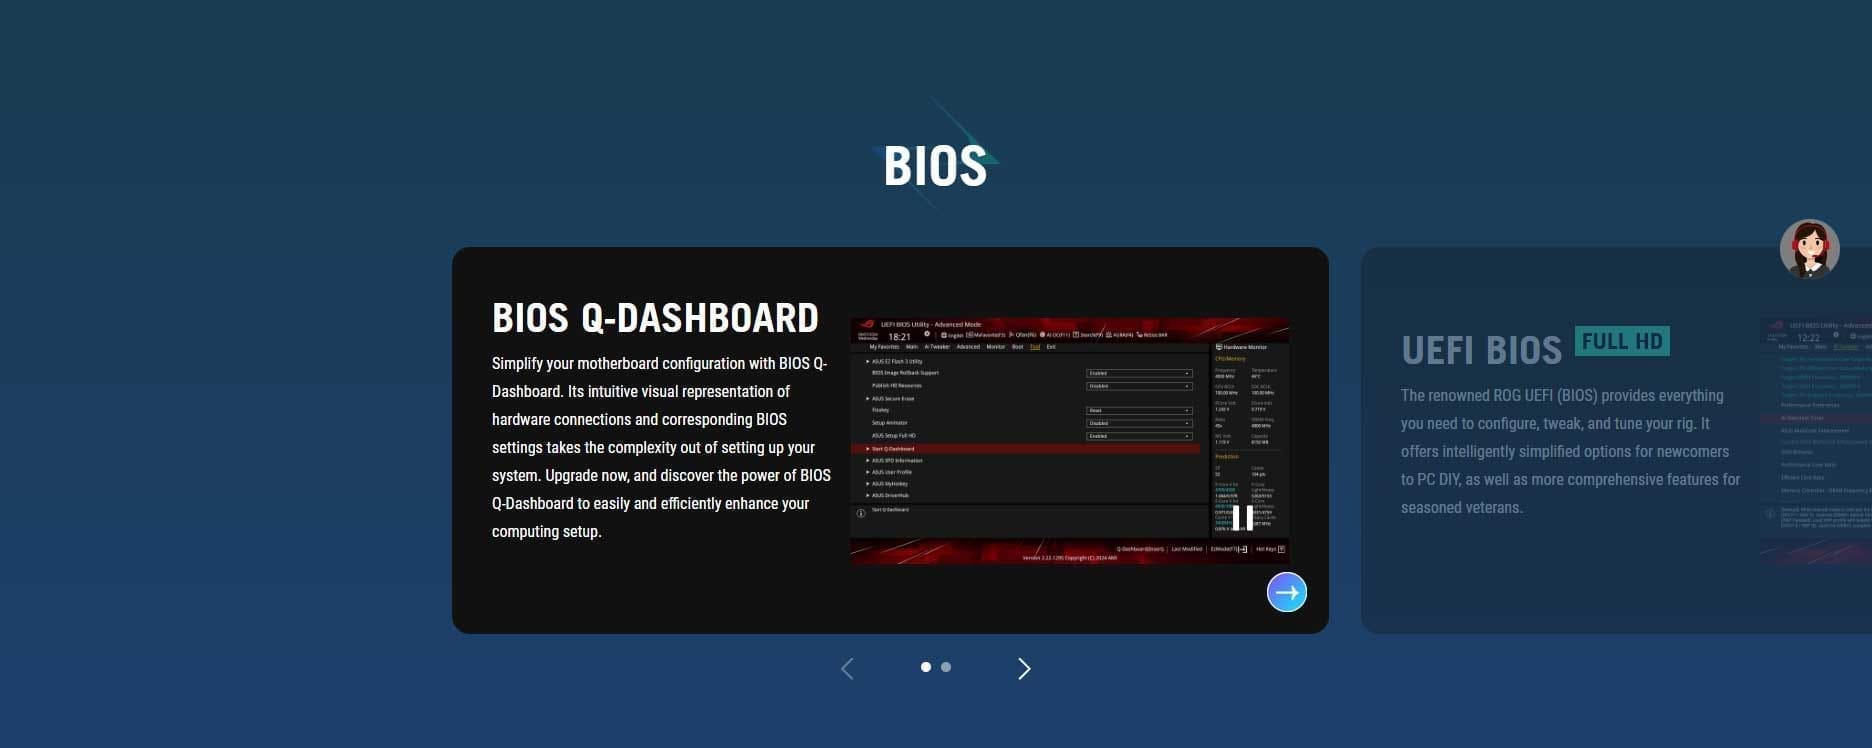
Task: Click the info icon in BIOS screenshot
Action: 861,513
